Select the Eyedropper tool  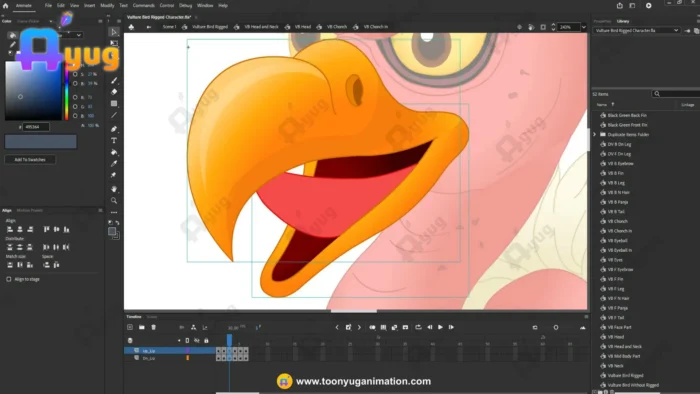pos(114,164)
